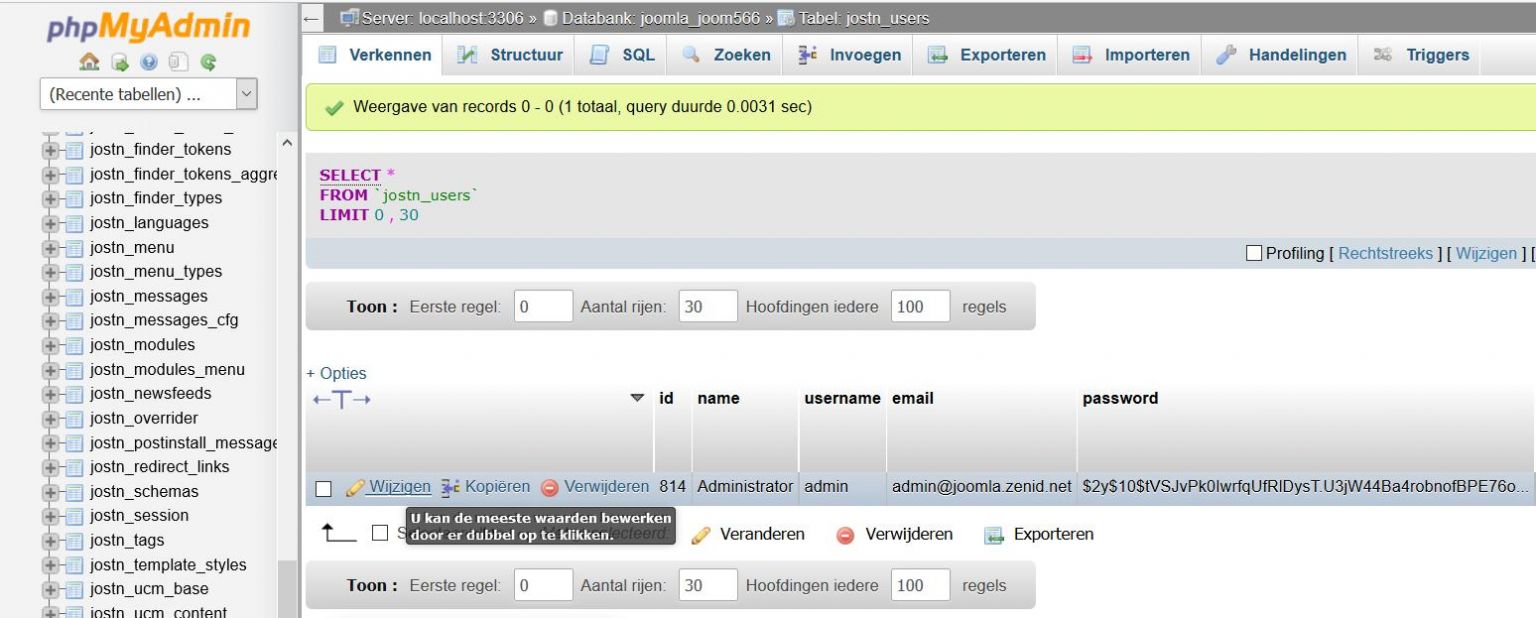Expand the jostn_modules_menu tree node
Image resolution: width=1536 pixels, height=618 pixels.
[51, 370]
